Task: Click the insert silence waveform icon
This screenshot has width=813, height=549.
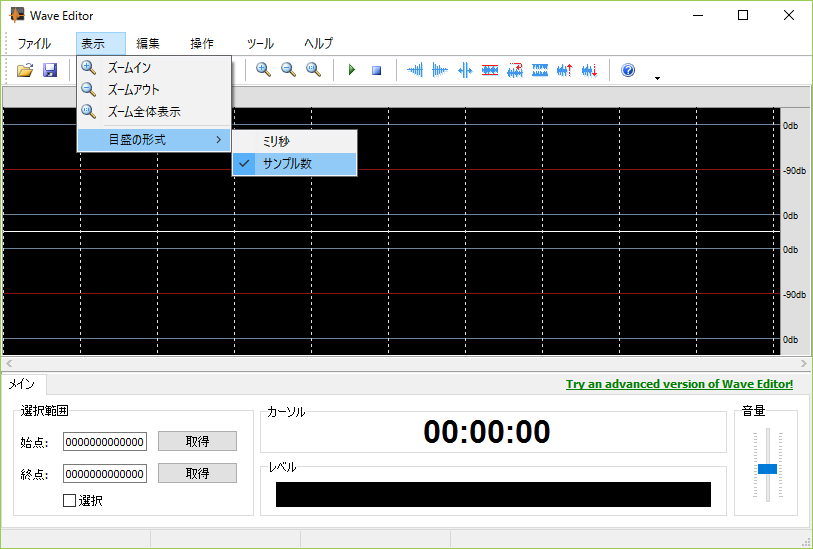Action: [465, 69]
